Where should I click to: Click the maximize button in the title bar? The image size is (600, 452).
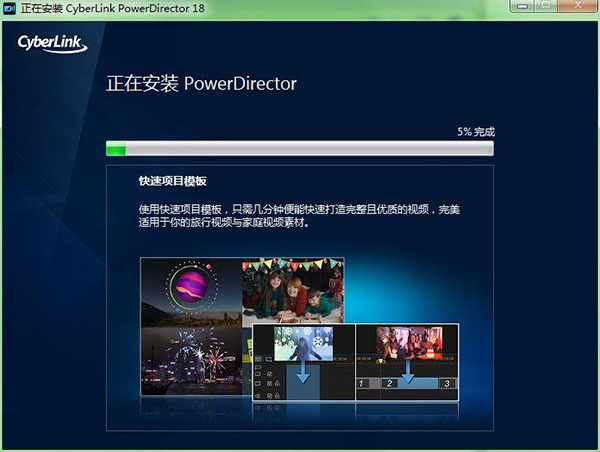tap(545, 8)
